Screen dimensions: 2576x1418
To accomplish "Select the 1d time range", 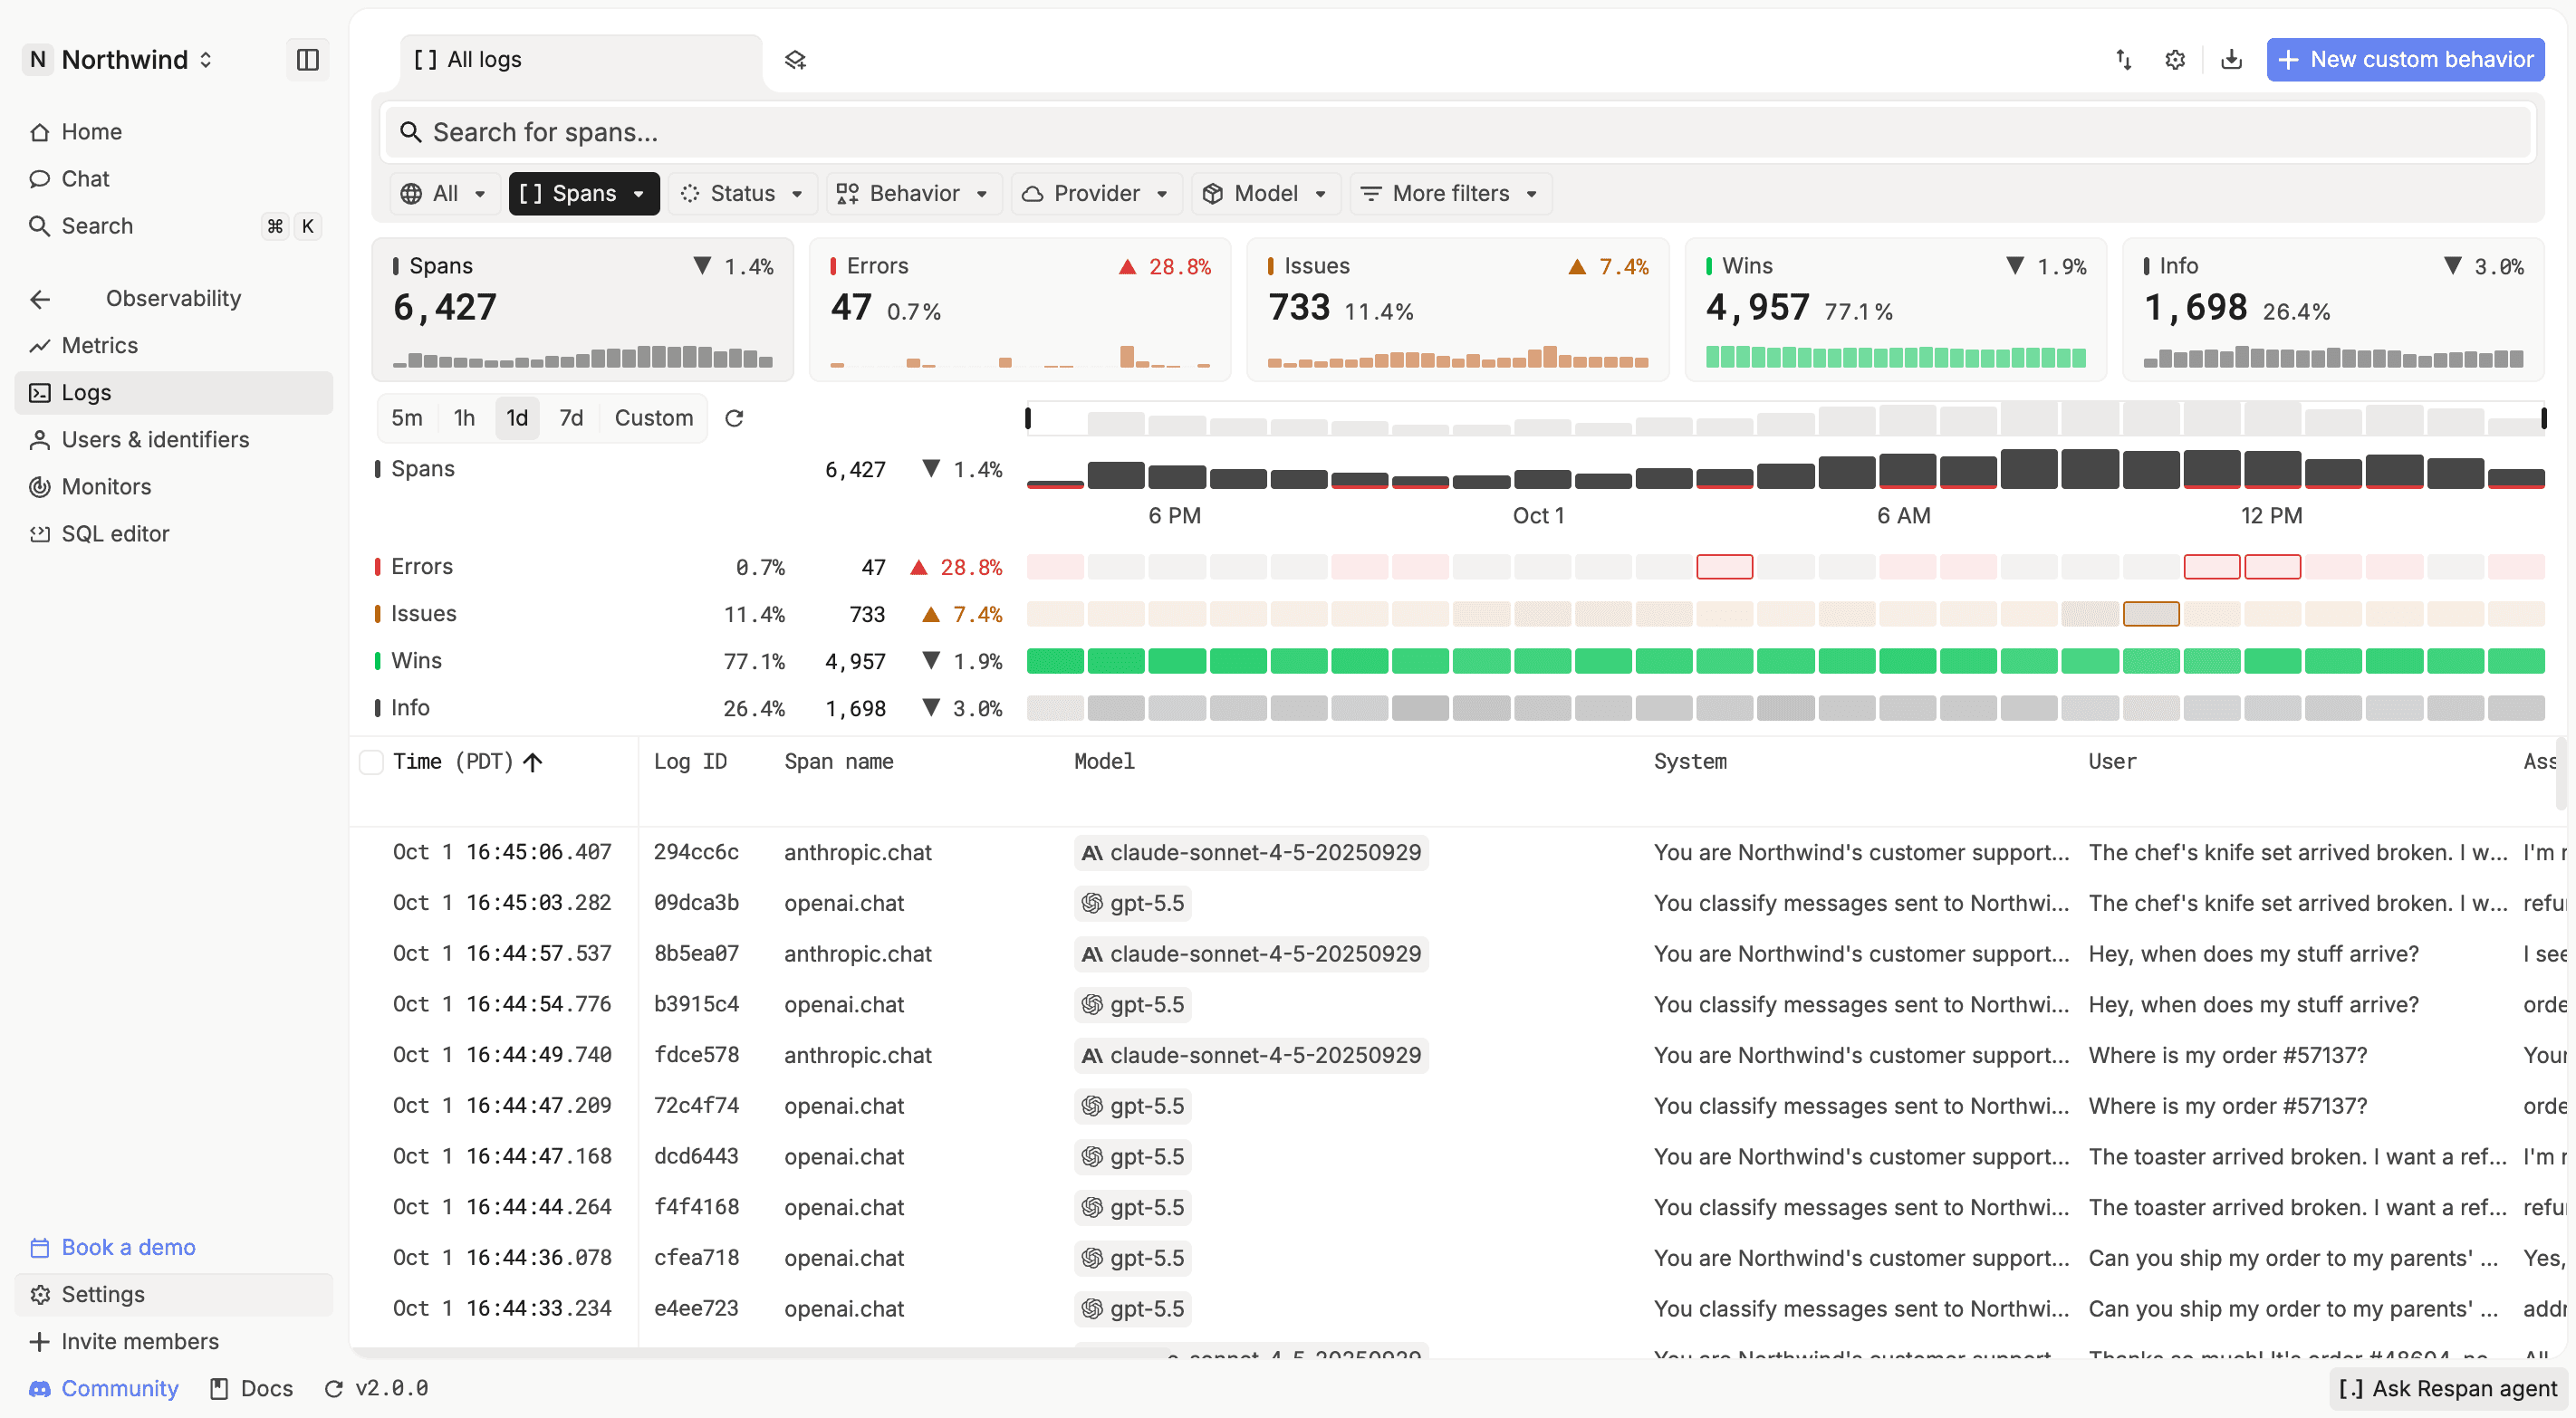I will 517,418.
